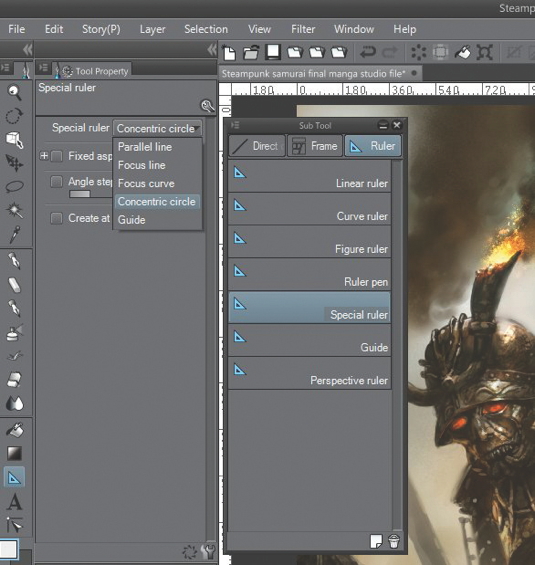Viewport: 535px width, 565px height.
Task: Toggle the Fixed aspect checkbox
Action: (57, 156)
